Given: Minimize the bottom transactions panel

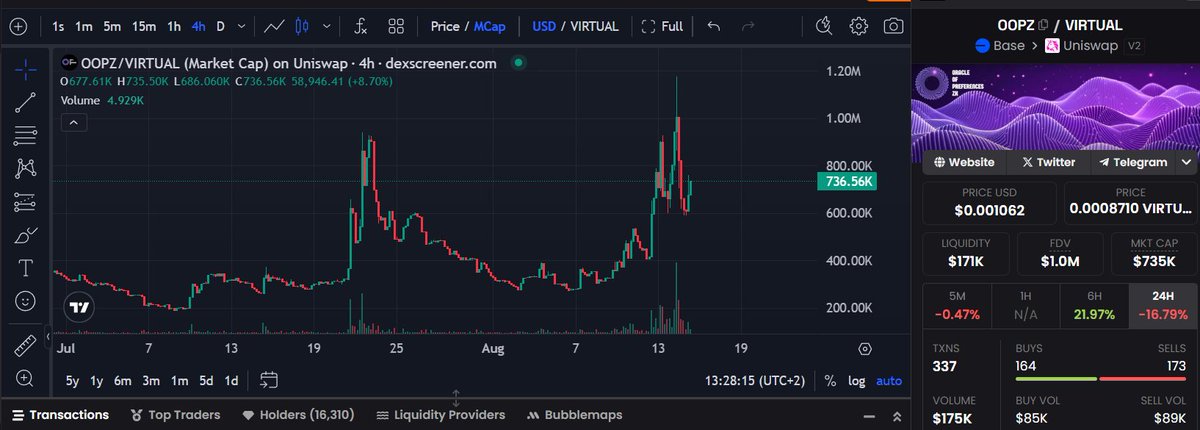Looking at the screenshot, I should pyautogui.click(x=868, y=415).
